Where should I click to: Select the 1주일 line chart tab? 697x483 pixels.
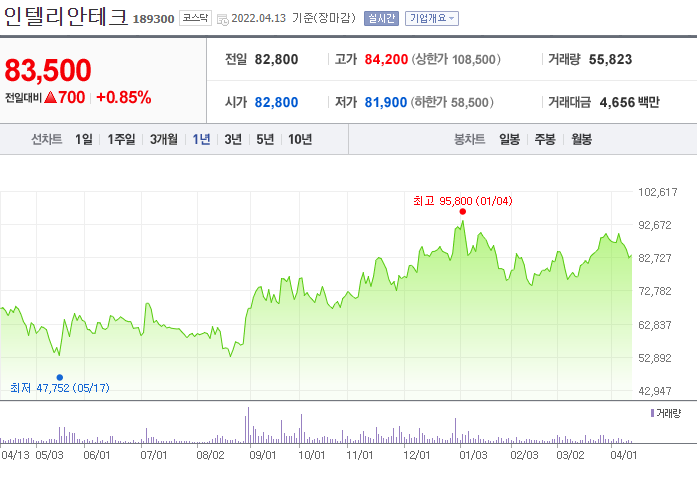click(121, 140)
